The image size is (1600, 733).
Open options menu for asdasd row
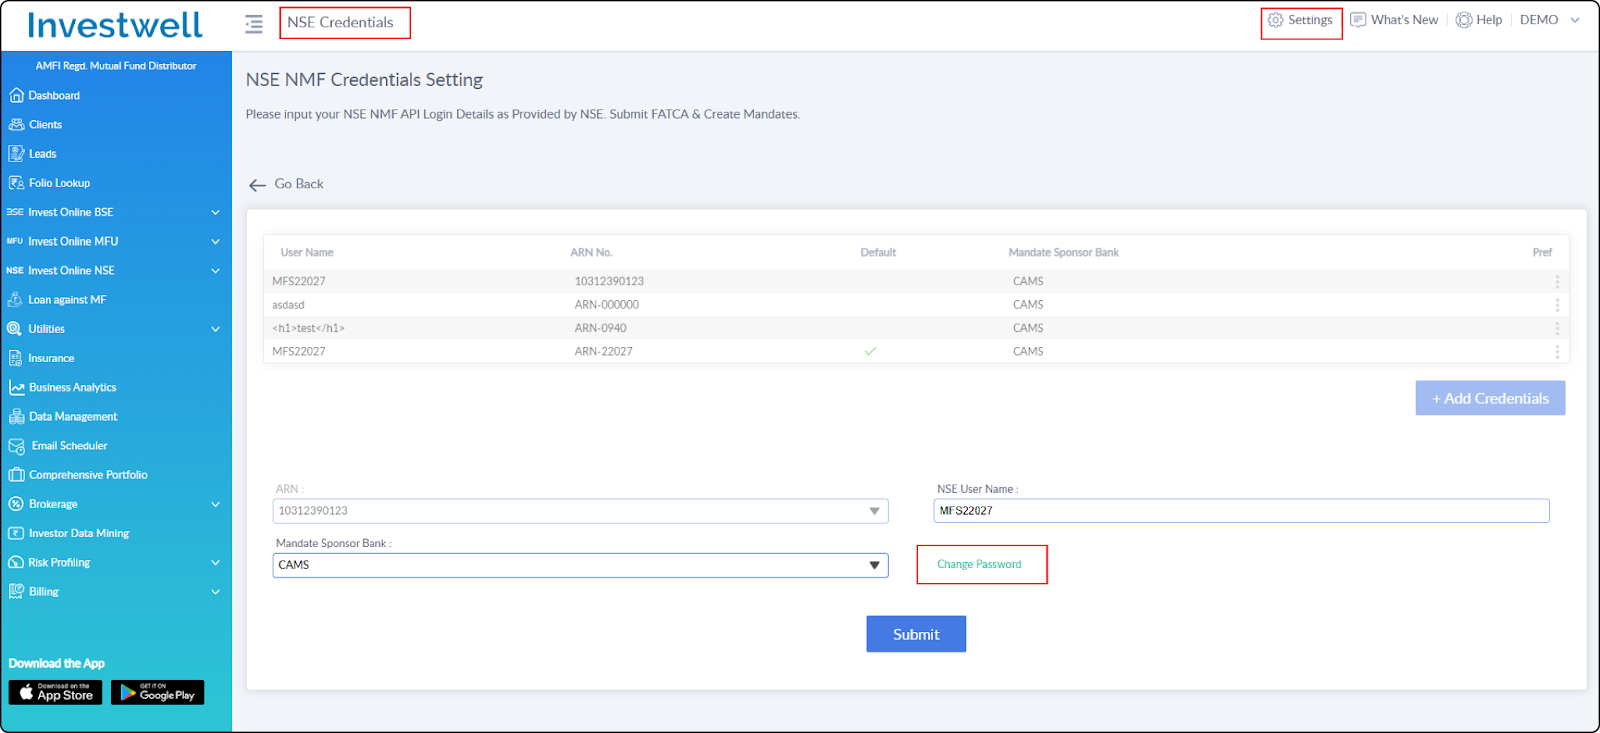pyautogui.click(x=1557, y=305)
